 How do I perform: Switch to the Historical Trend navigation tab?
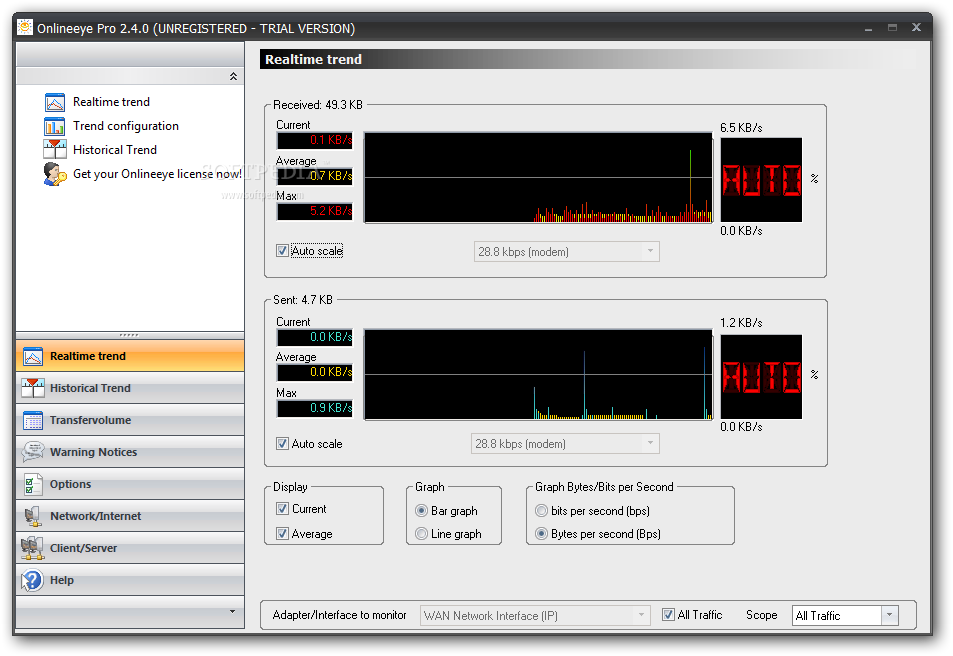(130, 388)
